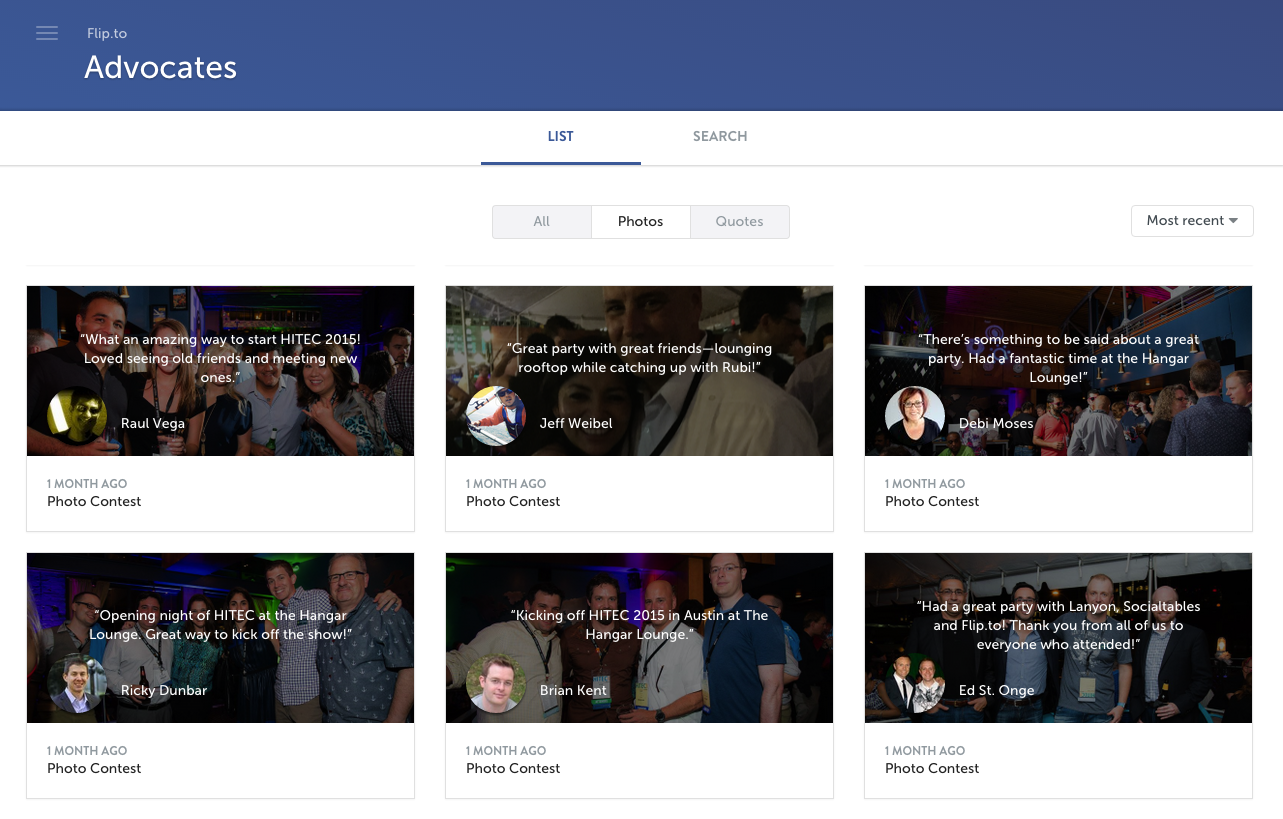Viewport: 1283px width, 819px height.
Task: Click Debi Moses's avatar
Action: [x=915, y=416]
